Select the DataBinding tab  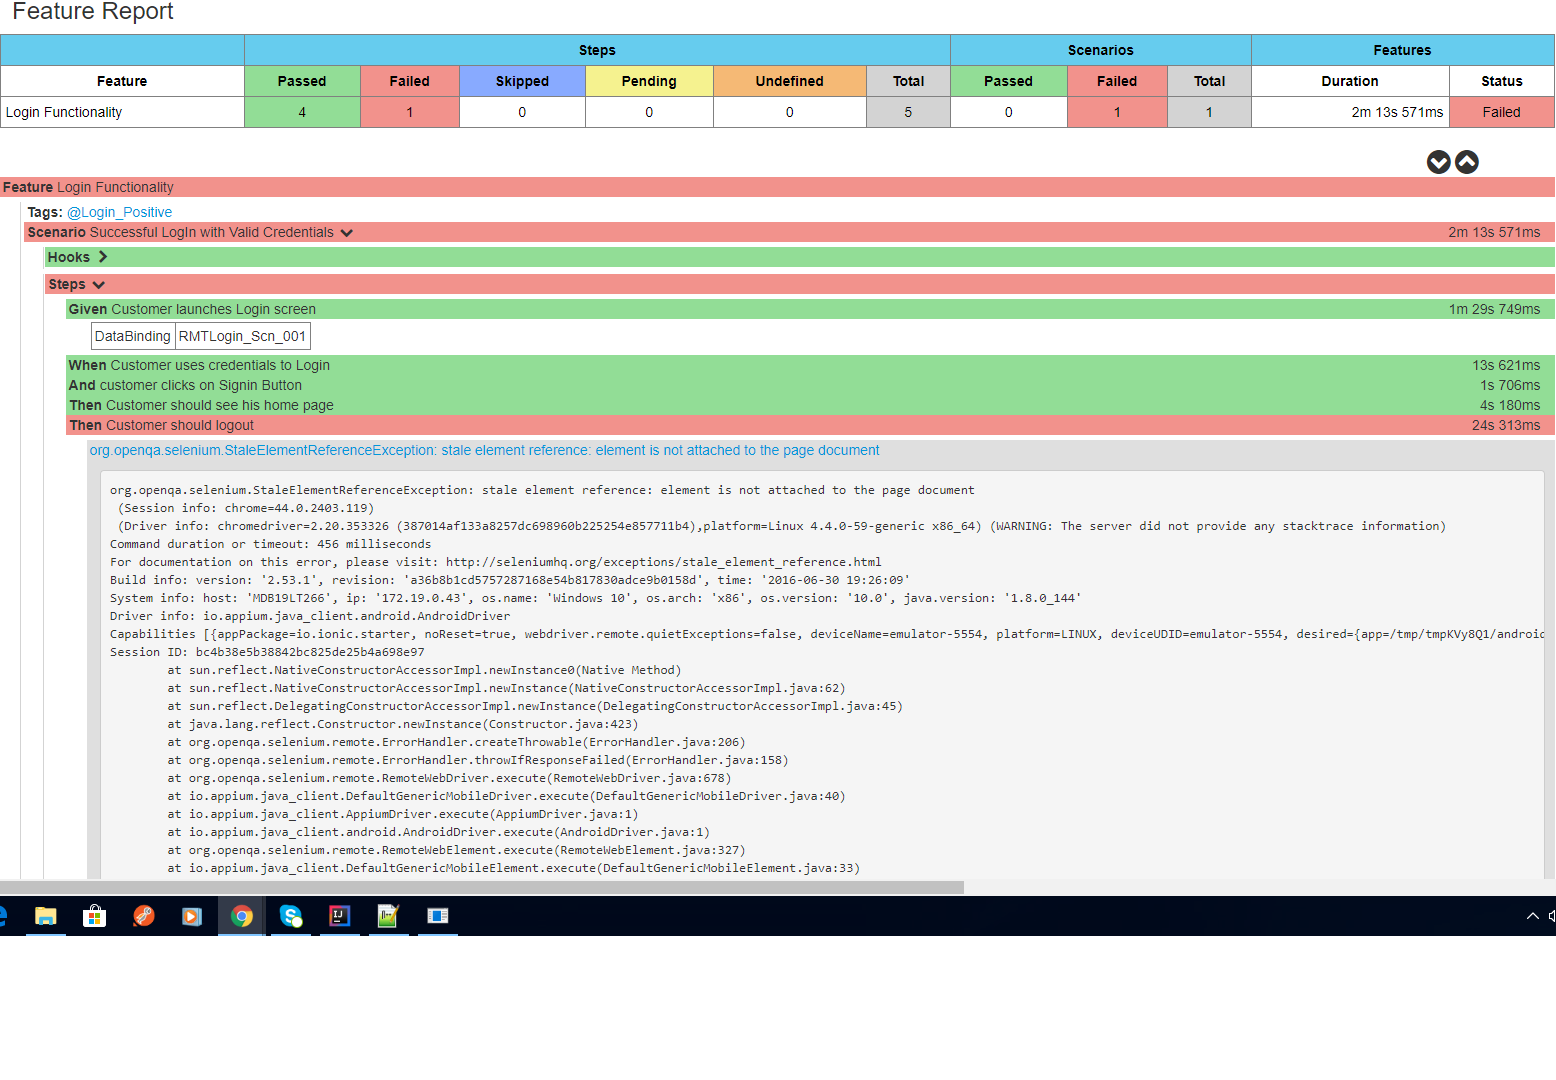coord(132,335)
